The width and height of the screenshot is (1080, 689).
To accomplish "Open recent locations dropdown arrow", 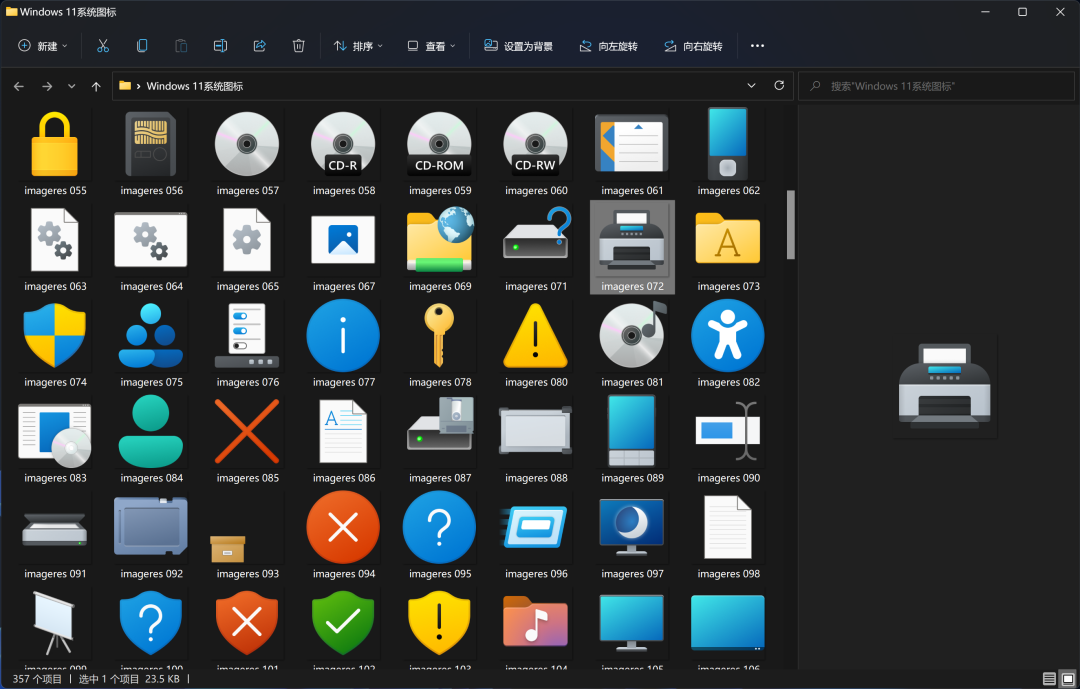I will (x=72, y=86).
